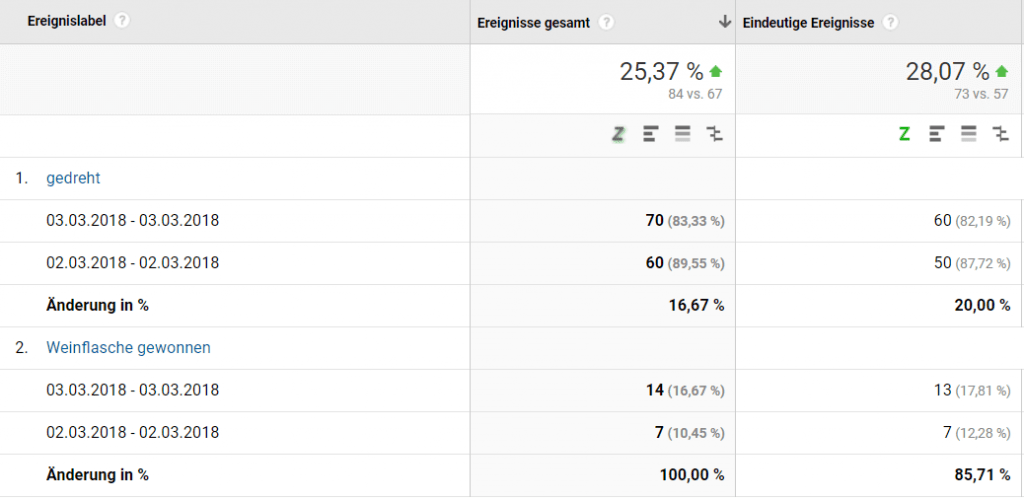Screen dimensions: 1024x500
Task: Choose stacked rows view under Ereignisse gesamt
Action: pyautogui.click(x=683, y=134)
